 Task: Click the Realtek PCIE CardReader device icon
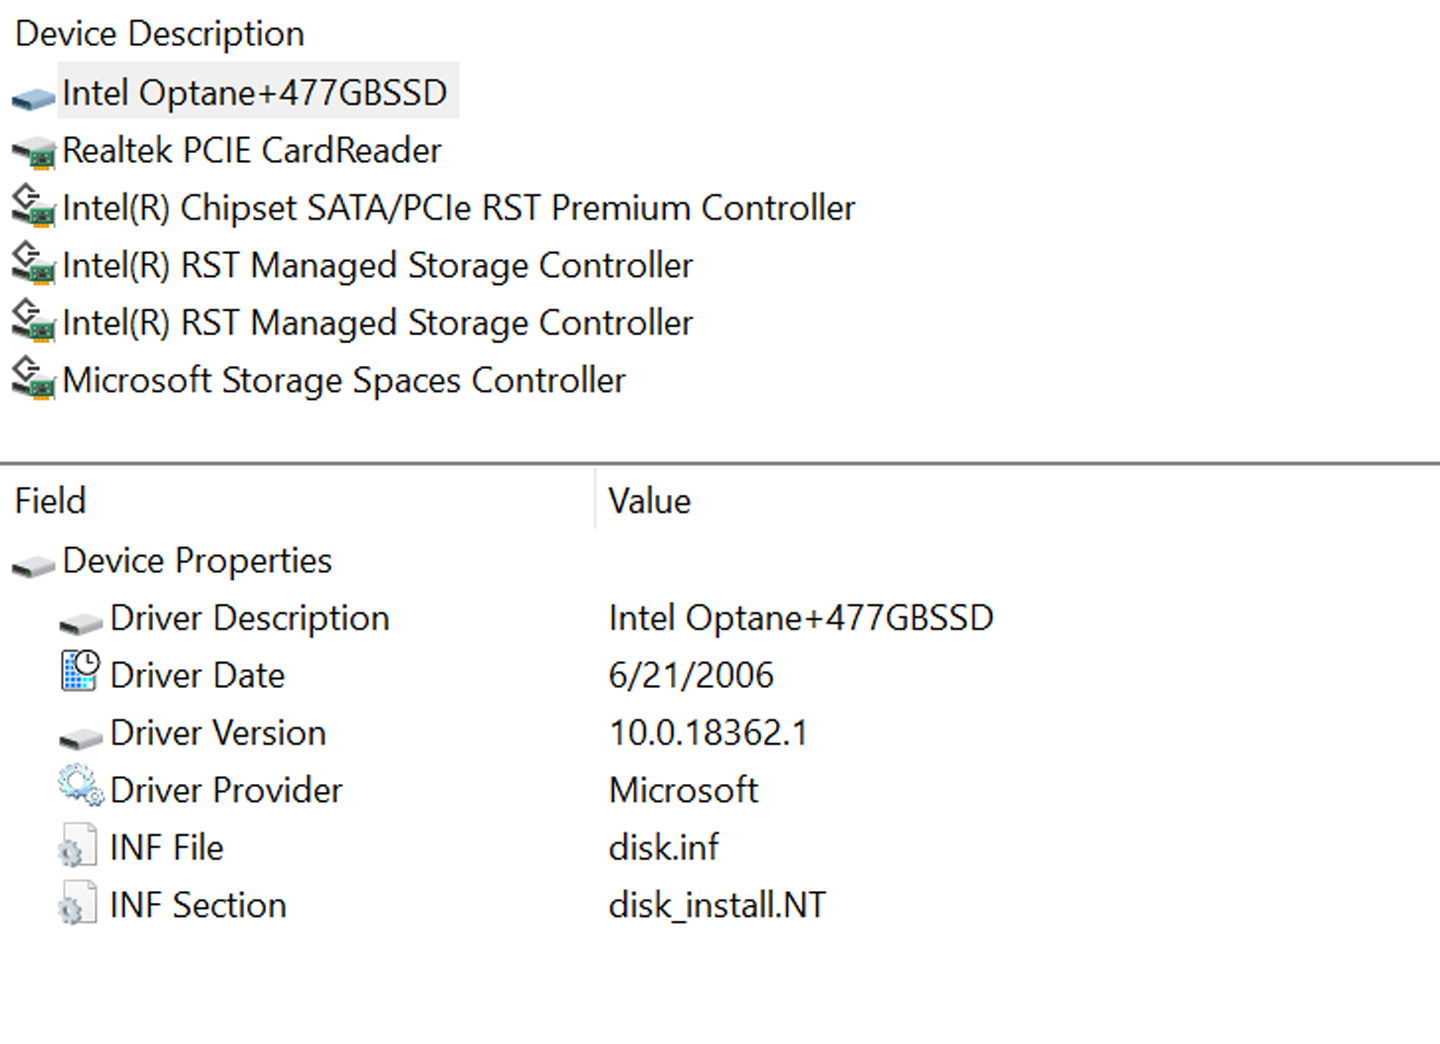33,153
